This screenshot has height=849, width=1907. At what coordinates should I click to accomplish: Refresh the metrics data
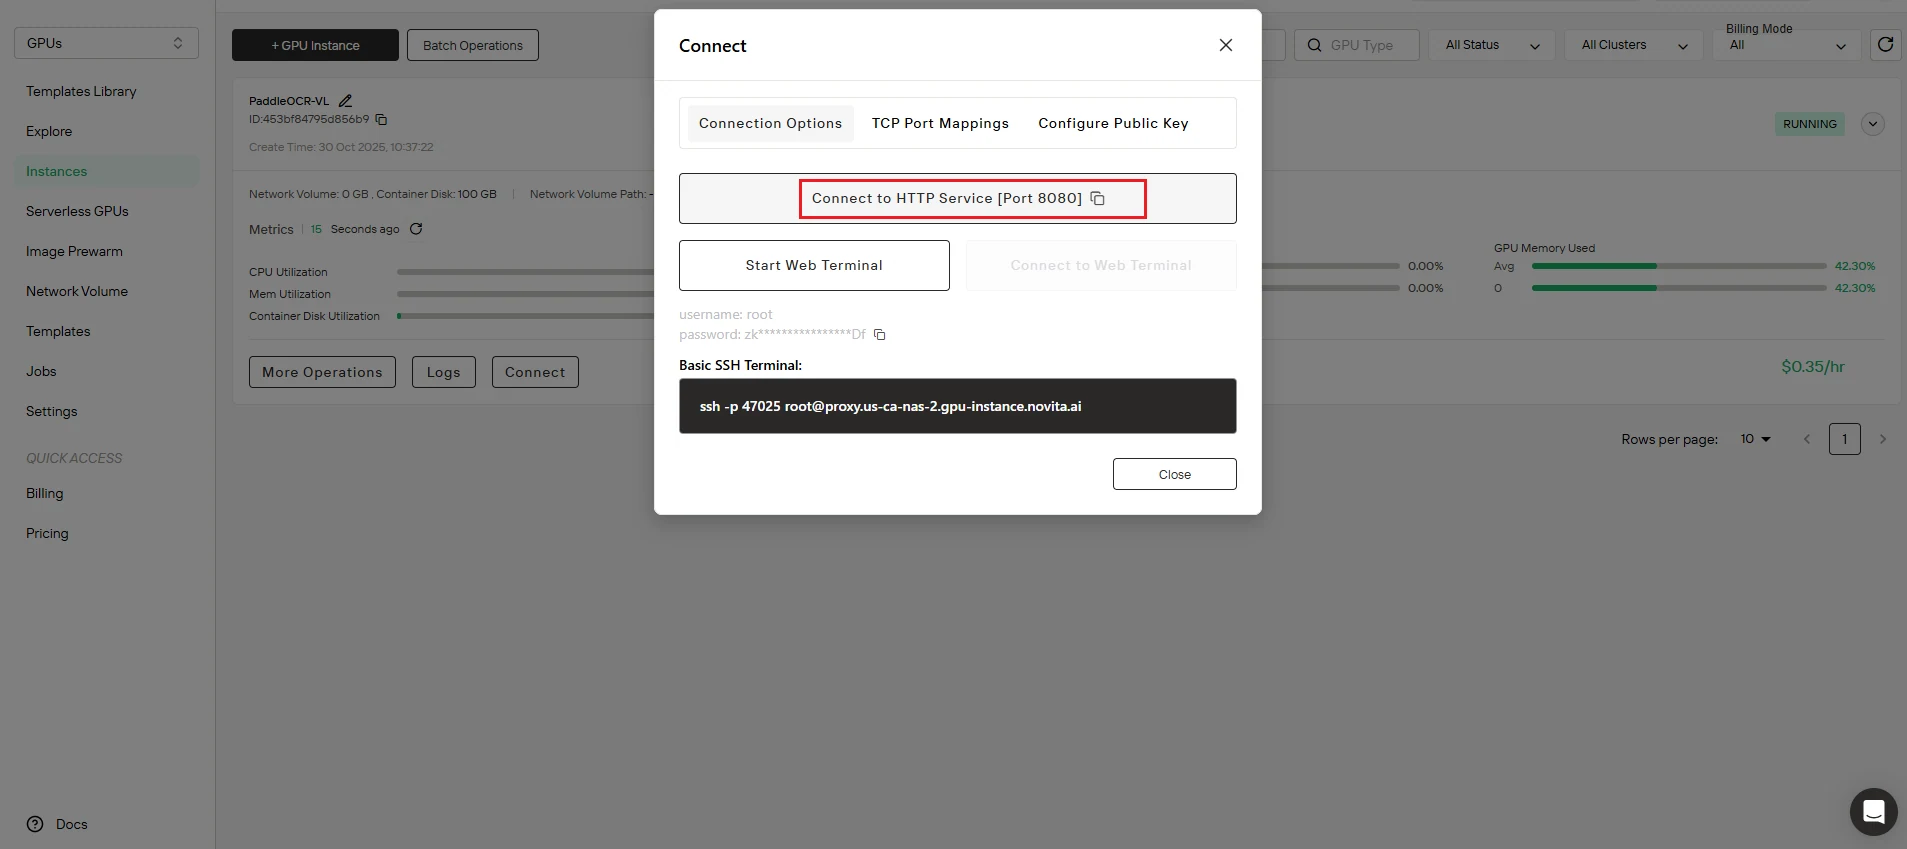(416, 229)
